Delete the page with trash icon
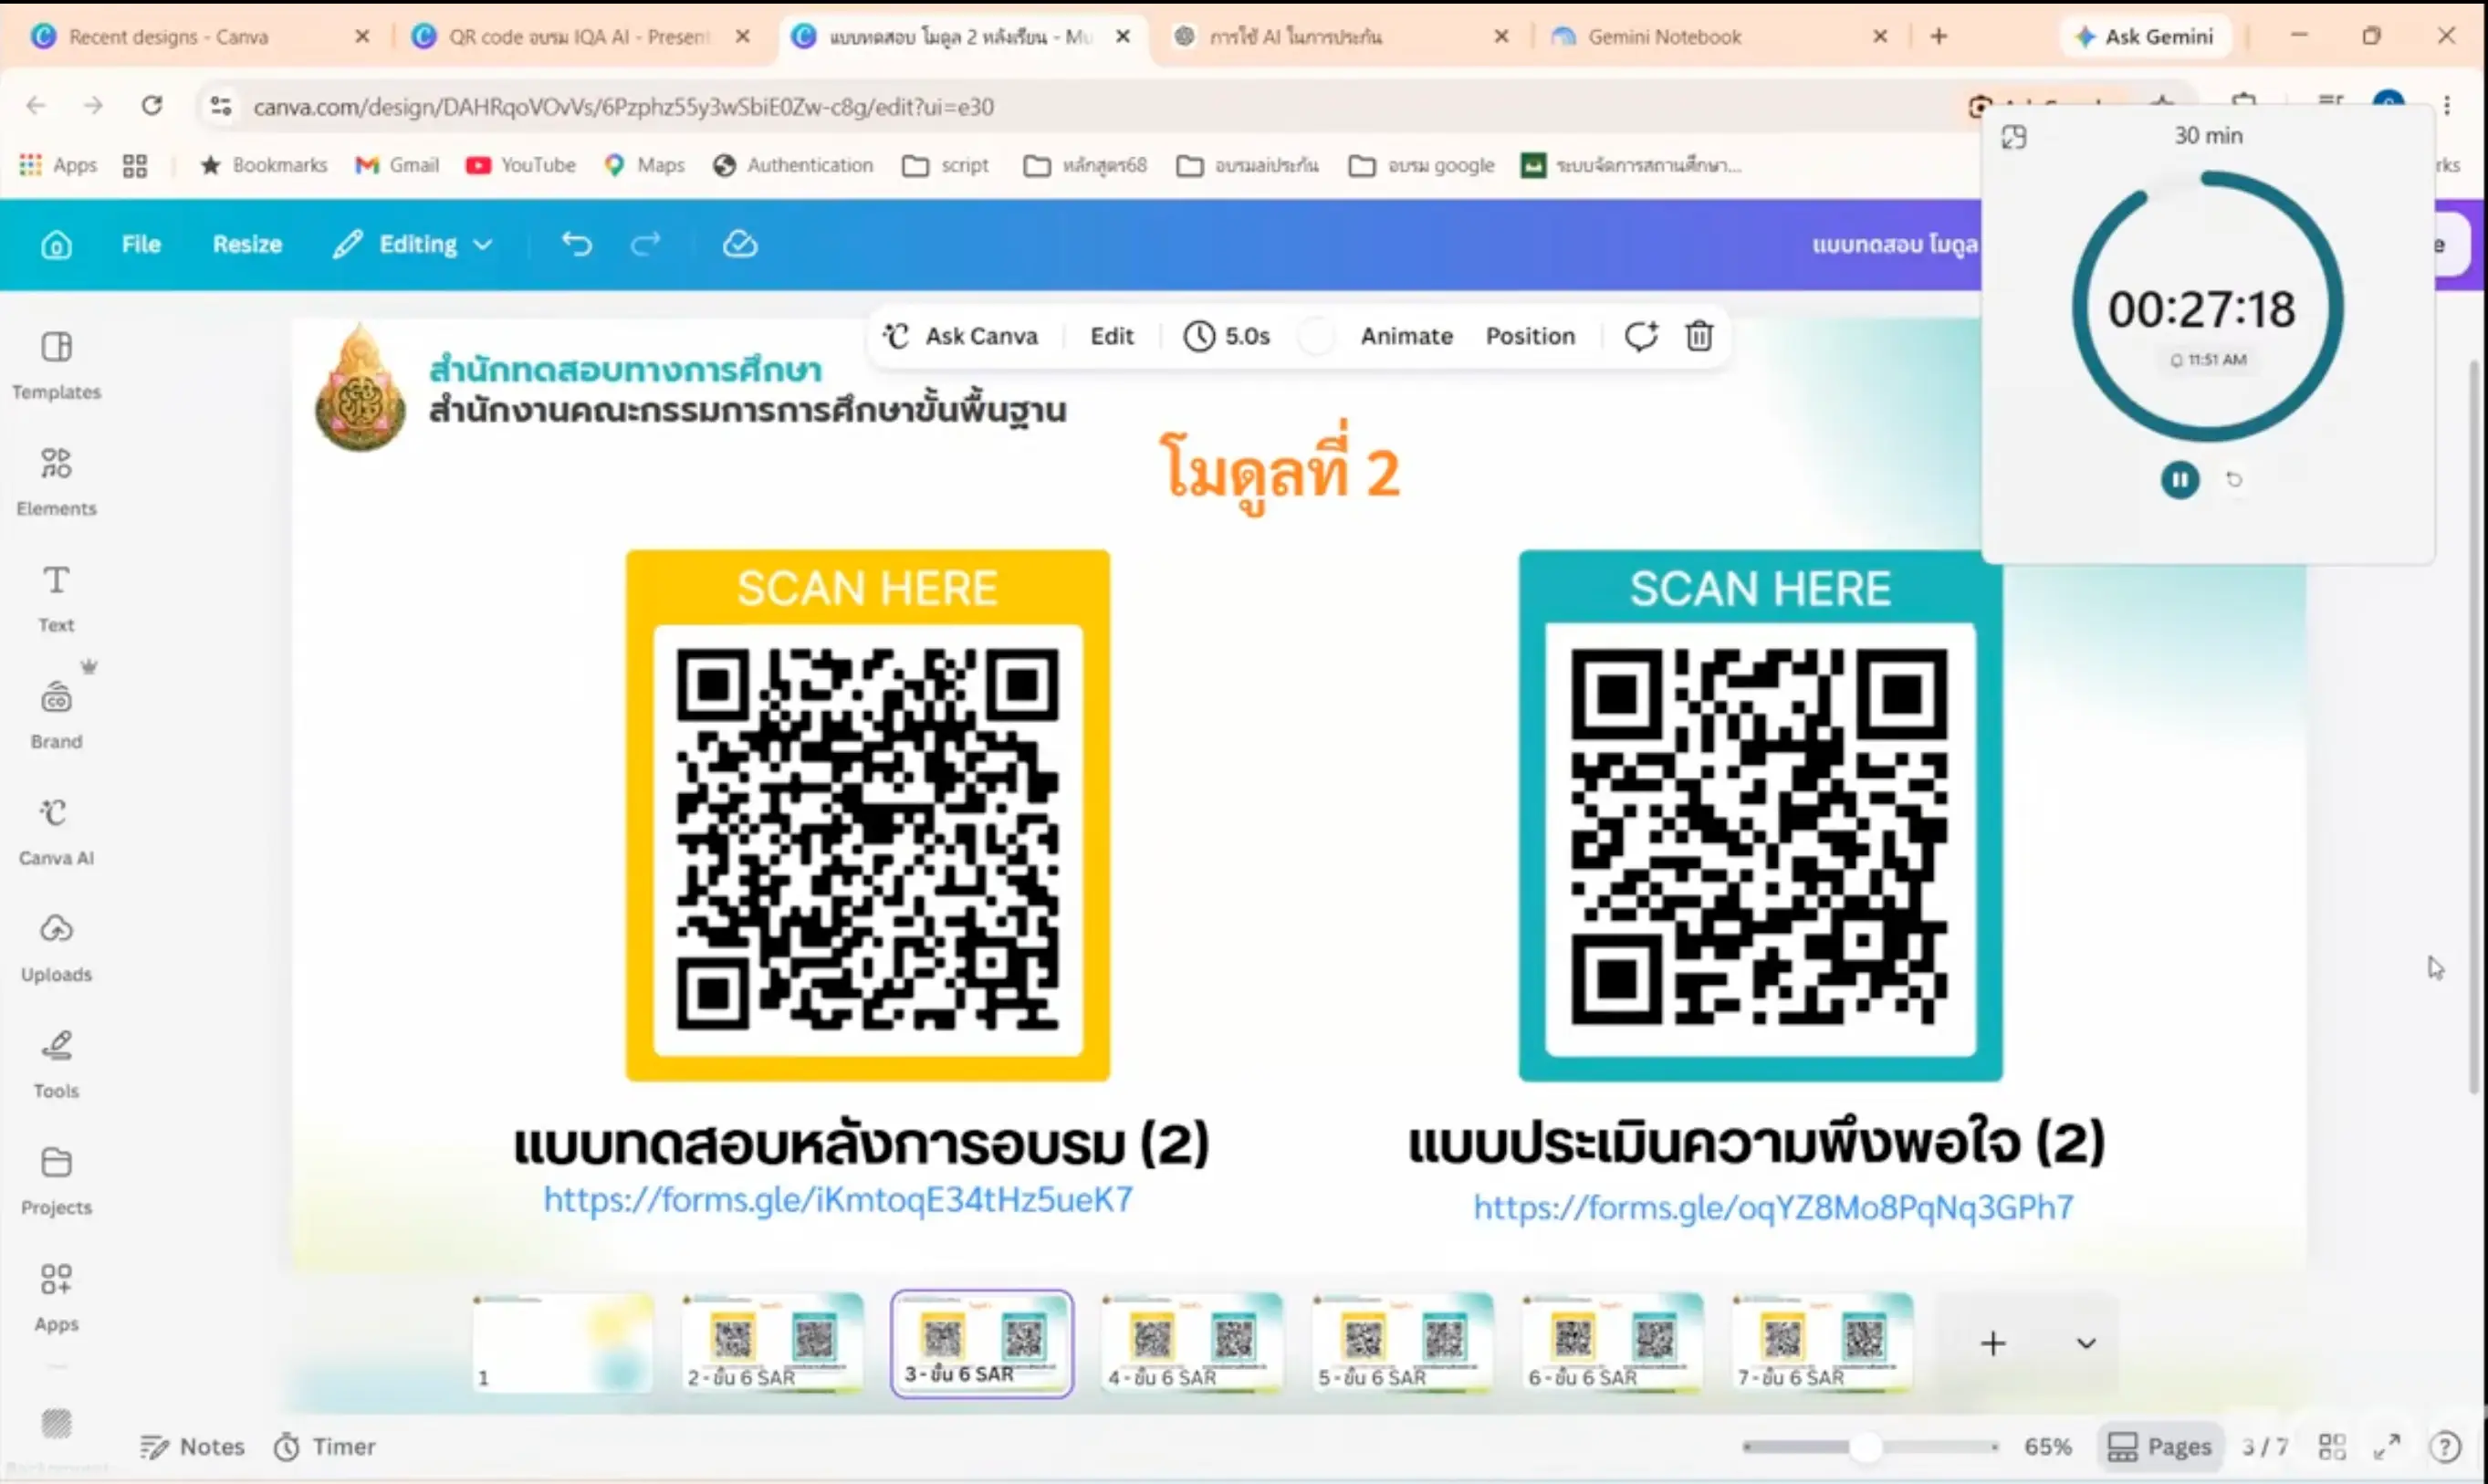 pos(1699,336)
